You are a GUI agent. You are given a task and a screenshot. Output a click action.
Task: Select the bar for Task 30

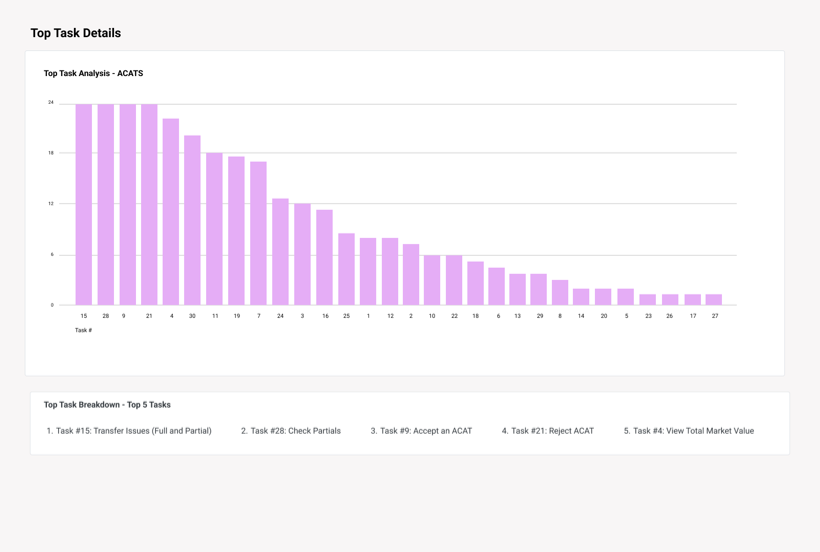coord(192,220)
